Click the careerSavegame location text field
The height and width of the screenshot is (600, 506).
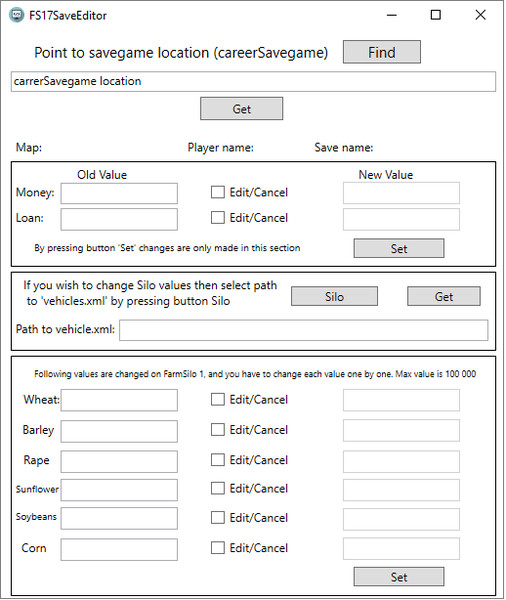click(x=253, y=82)
